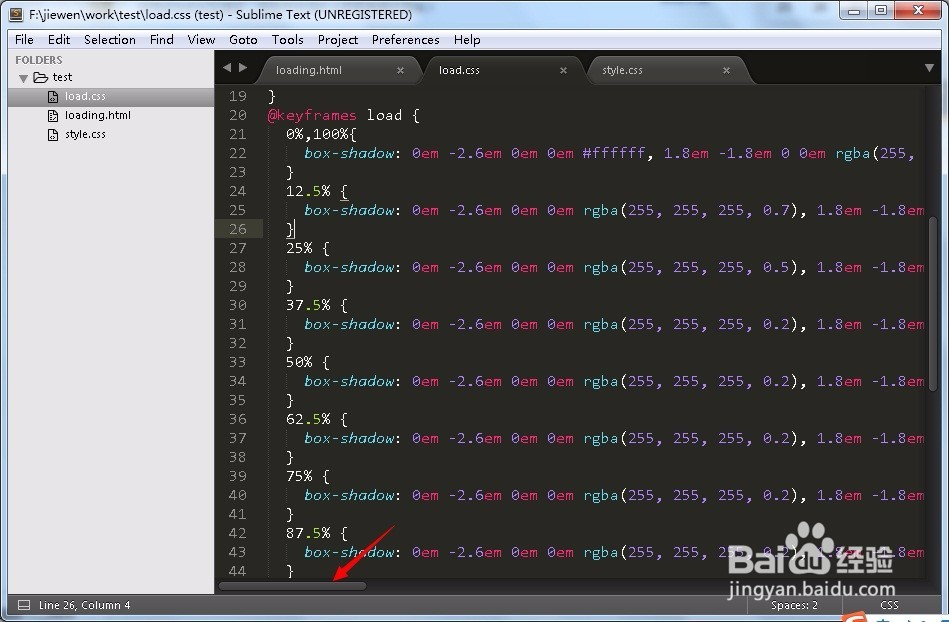Screen dimensions: 949x622
Task: Open the CSS syntax selector
Action: click(x=888, y=605)
